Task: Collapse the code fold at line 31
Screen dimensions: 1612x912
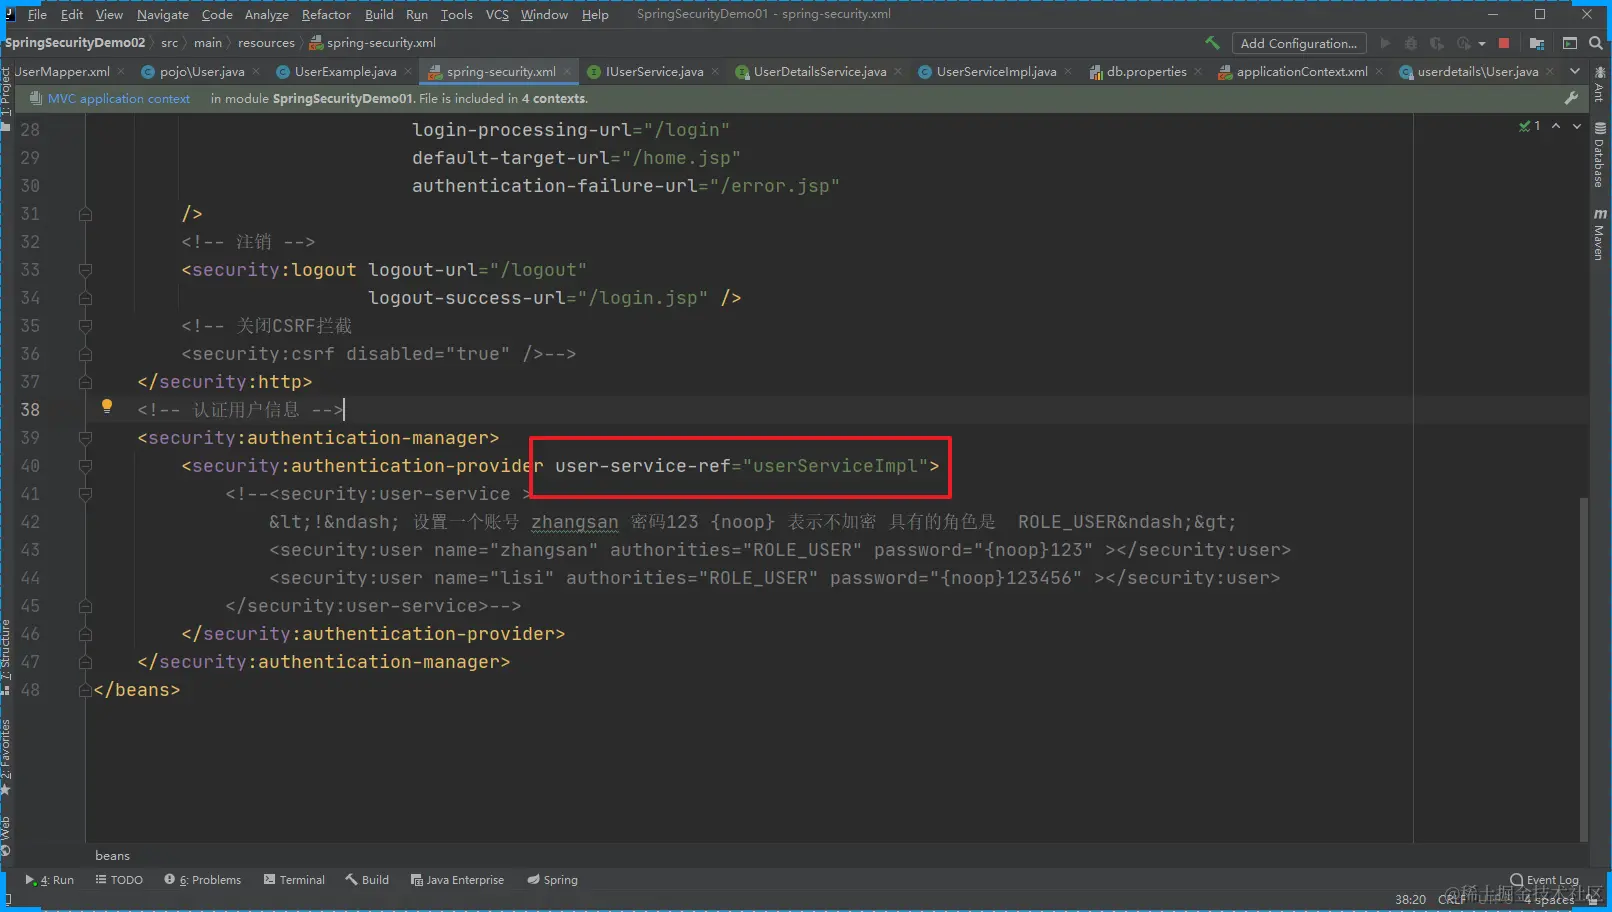Action: (85, 214)
